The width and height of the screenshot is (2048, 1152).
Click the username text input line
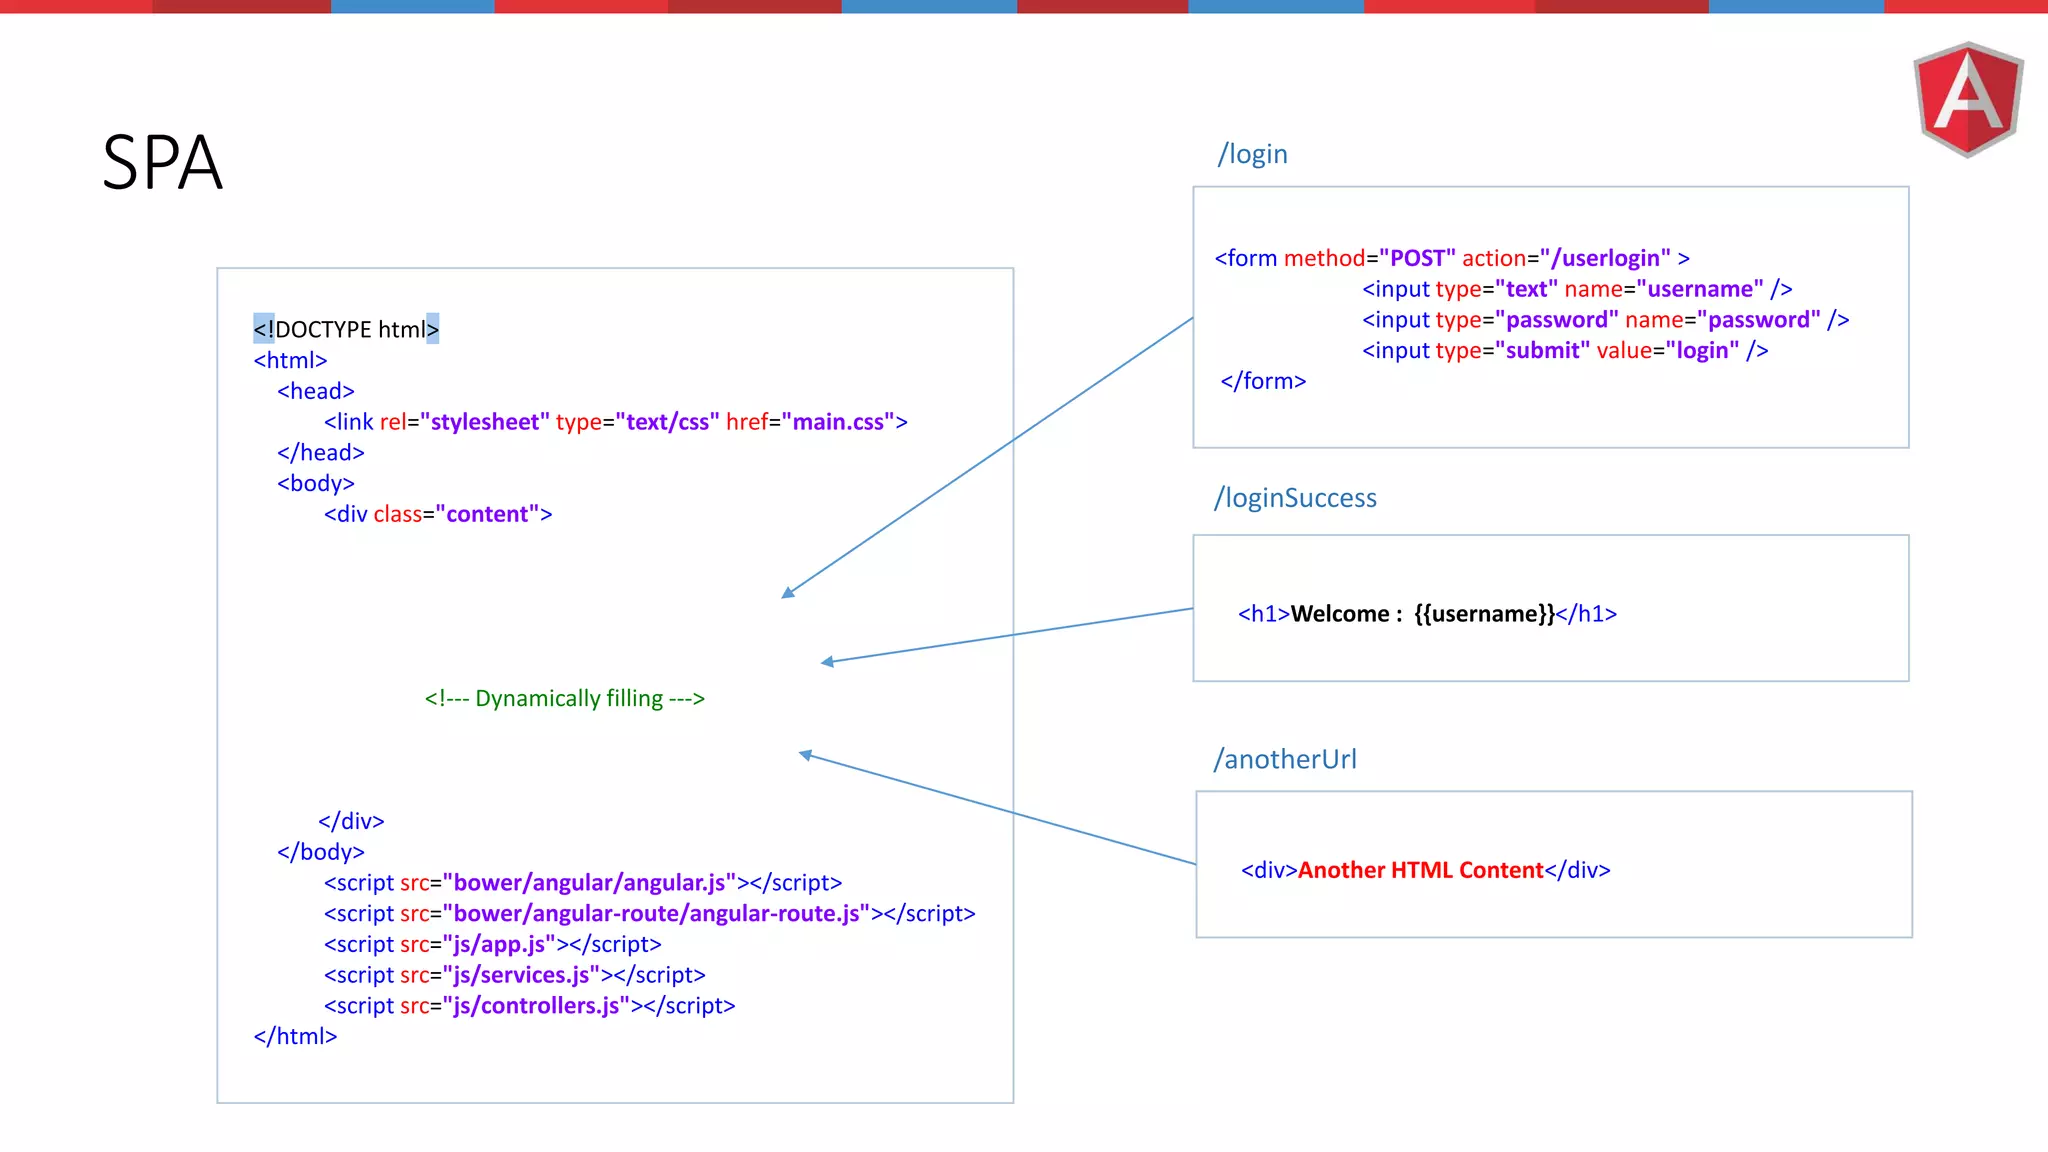click(x=1576, y=289)
